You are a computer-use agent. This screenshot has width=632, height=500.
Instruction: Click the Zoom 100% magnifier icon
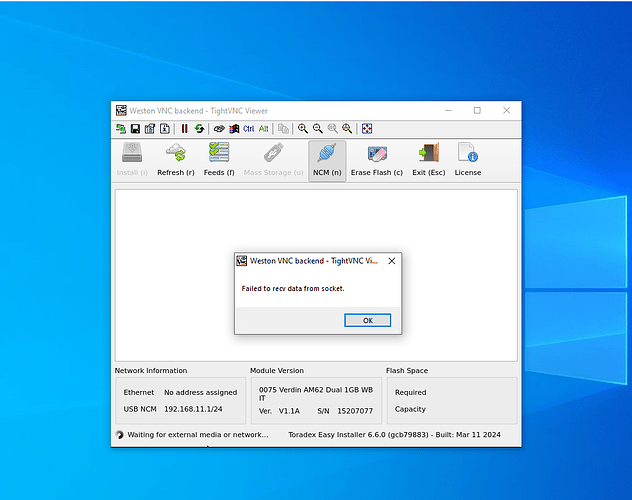[333, 129]
